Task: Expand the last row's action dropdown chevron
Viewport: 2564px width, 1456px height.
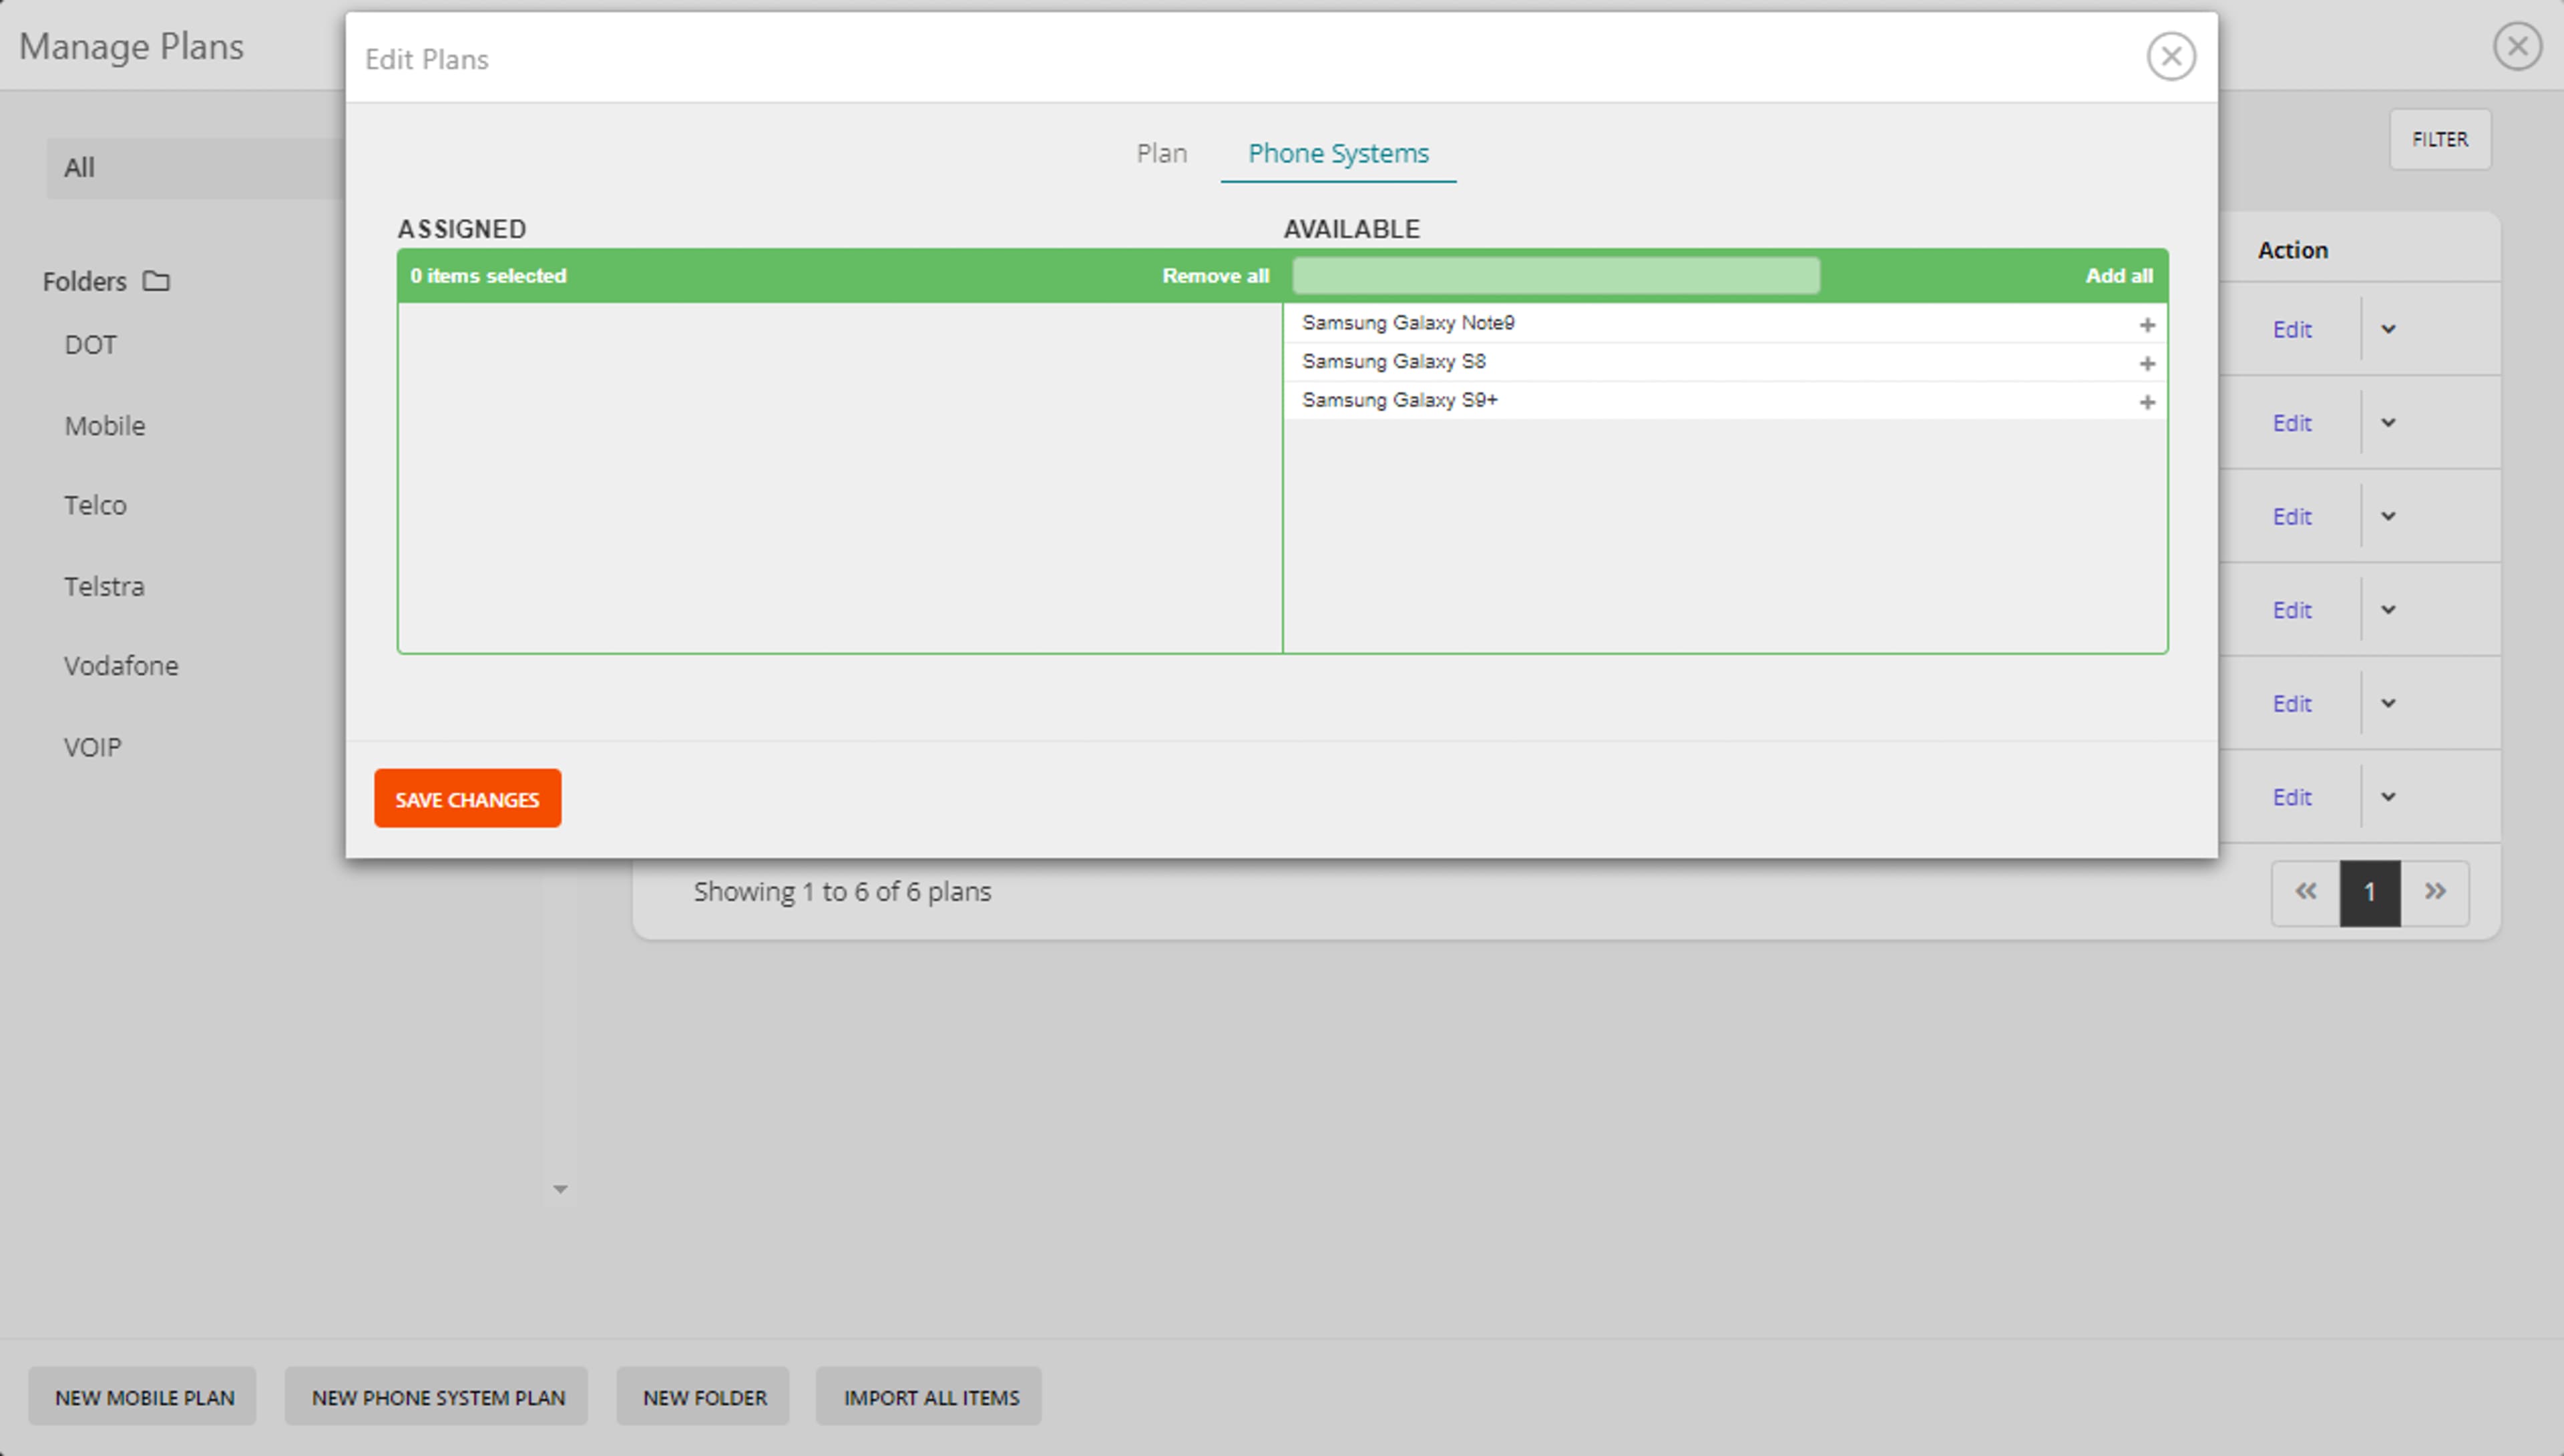Action: click(2388, 797)
